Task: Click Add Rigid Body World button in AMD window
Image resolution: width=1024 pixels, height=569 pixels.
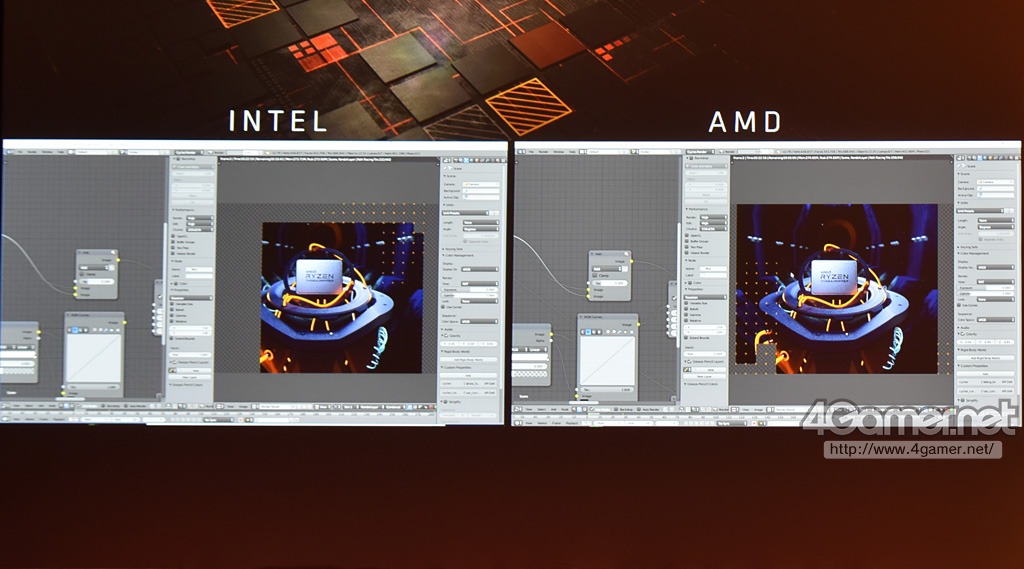Action: click(x=985, y=358)
